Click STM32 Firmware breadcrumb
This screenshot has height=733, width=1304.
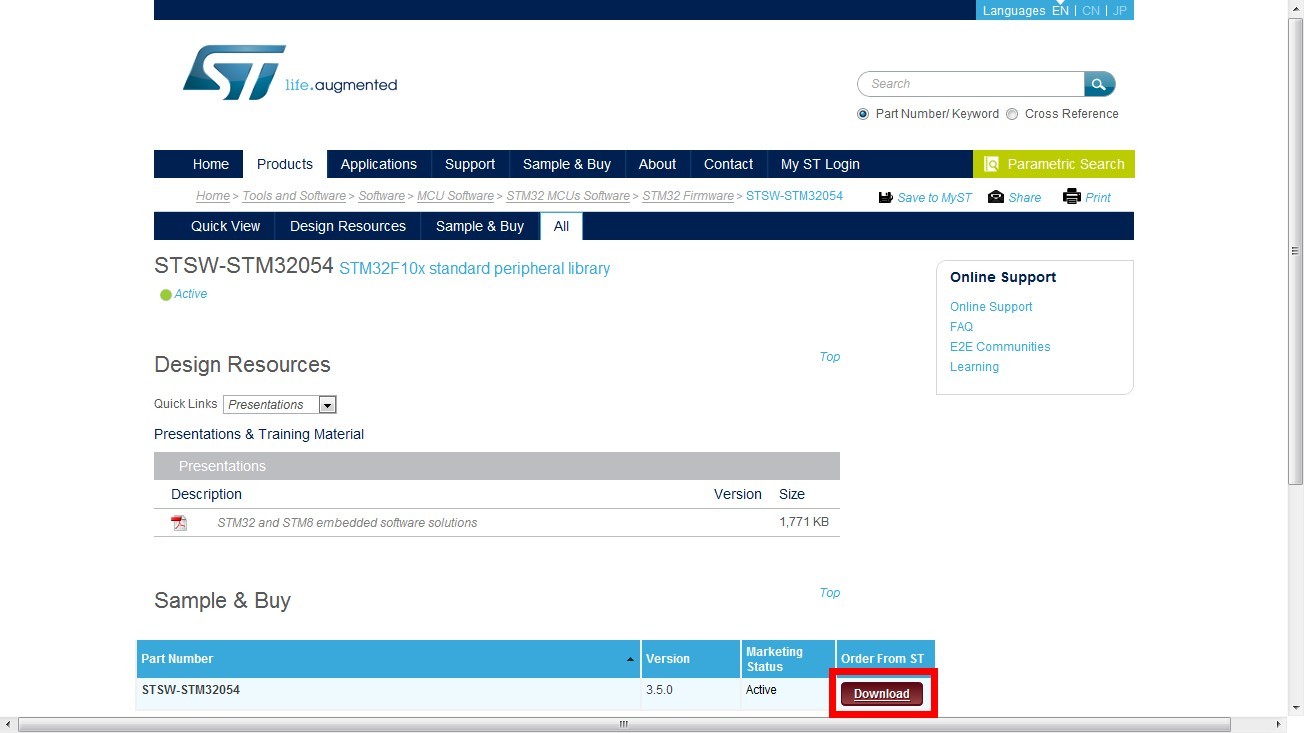click(688, 196)
